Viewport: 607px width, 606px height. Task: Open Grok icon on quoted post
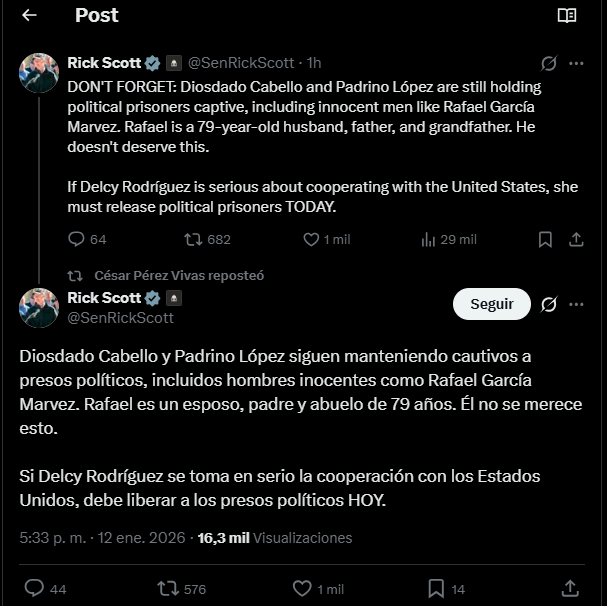[548, 63]
